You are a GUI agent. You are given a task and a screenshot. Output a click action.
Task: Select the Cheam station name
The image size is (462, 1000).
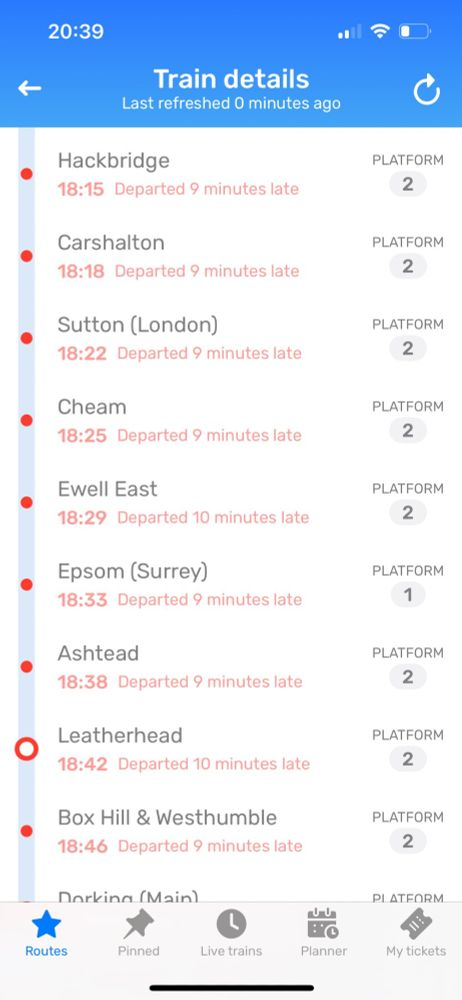[x=92, y=407]
